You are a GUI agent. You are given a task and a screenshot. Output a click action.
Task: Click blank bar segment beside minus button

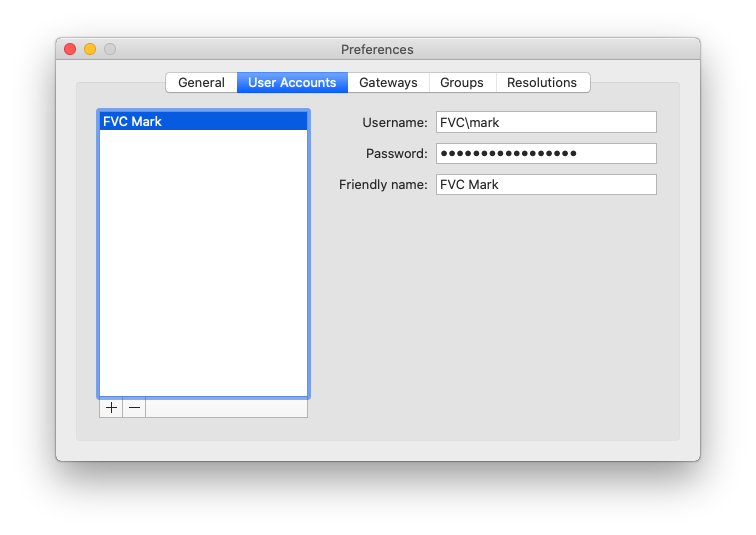(x=226, y=408)
